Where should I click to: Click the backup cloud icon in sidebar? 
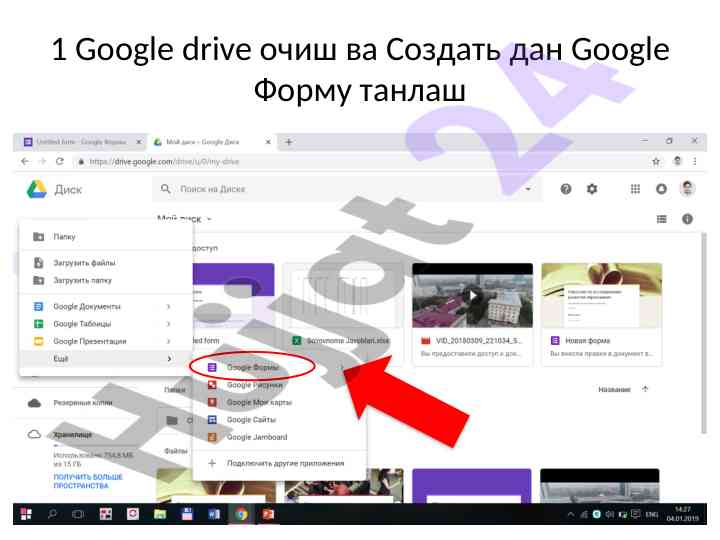click(34, 403)
